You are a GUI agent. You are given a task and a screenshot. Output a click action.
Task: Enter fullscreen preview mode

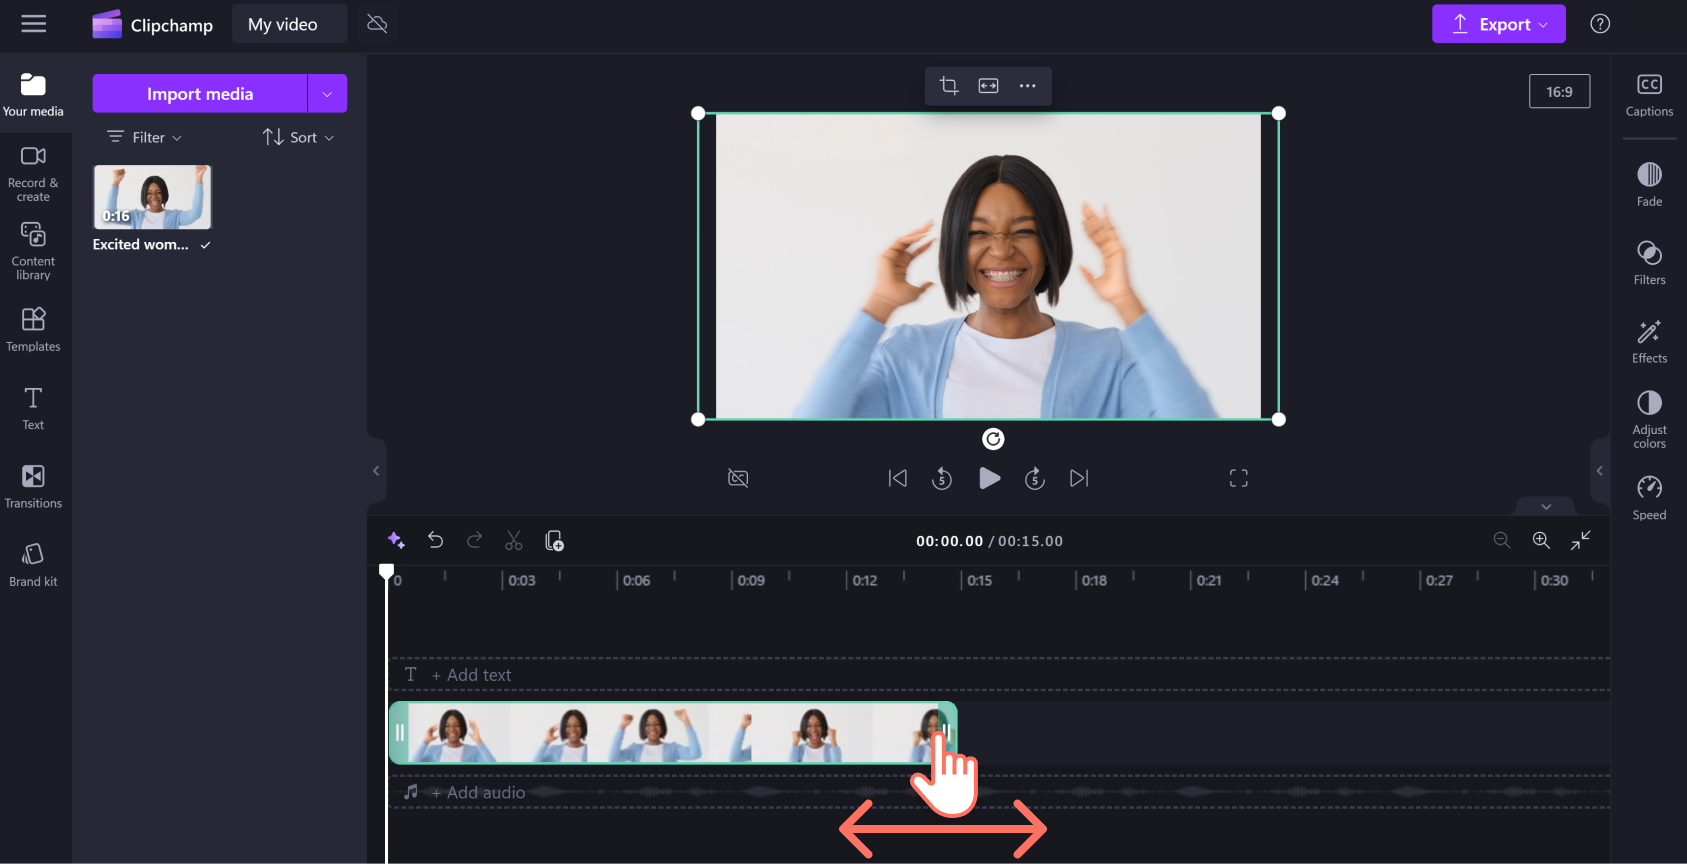pyautogui.click(x=1239, y=478)
